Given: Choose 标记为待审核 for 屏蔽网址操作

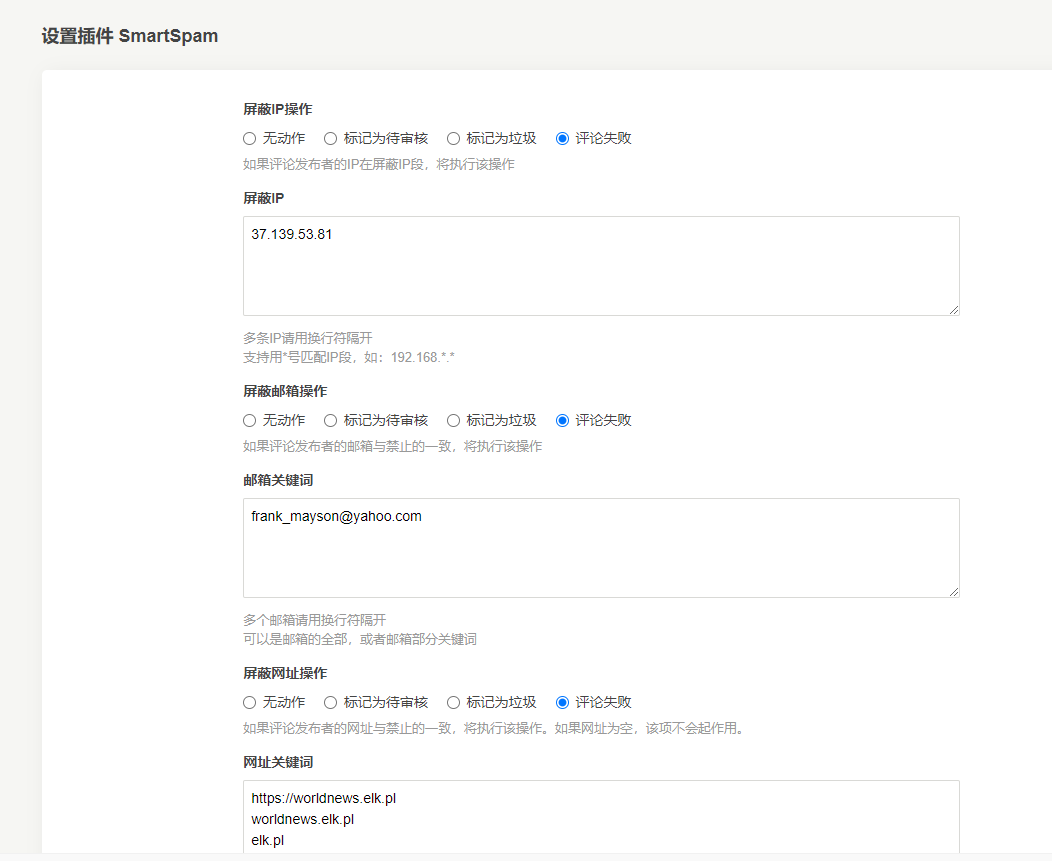Looking at the screenshot, I should pyautogui.click(x=331, y=702).
